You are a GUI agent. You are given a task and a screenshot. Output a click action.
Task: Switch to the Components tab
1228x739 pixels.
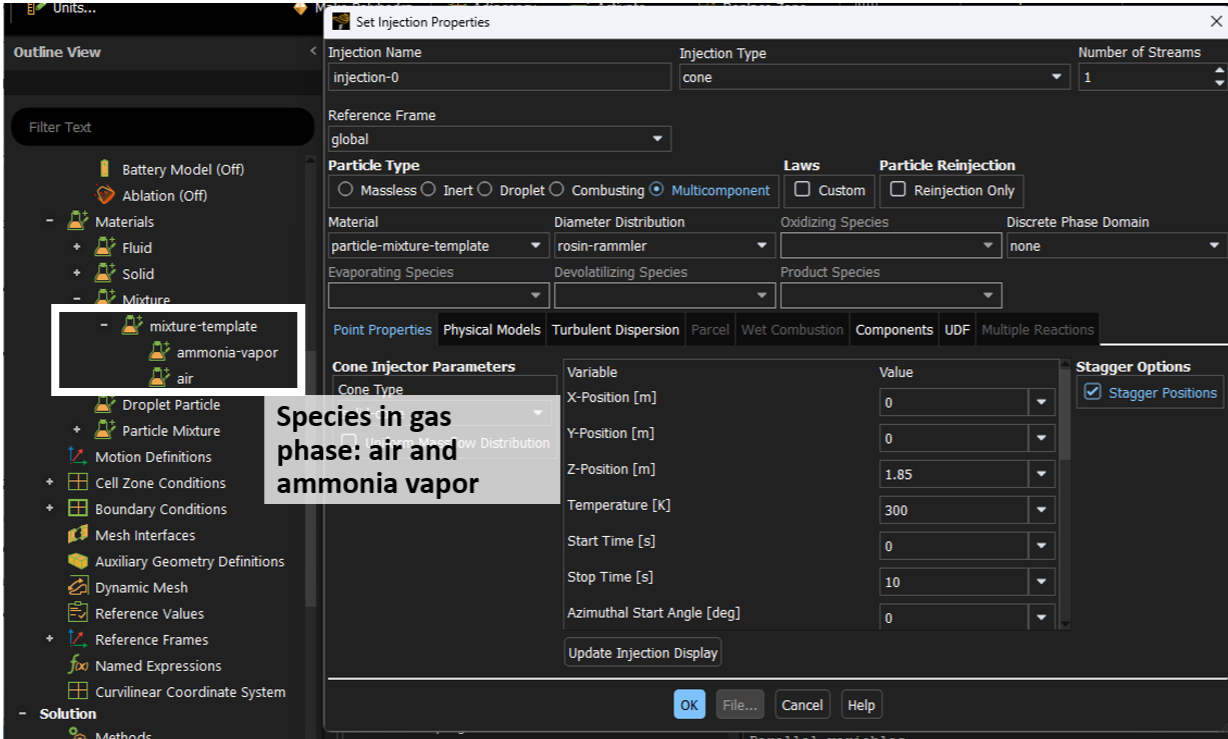click(x=894, y=329)
